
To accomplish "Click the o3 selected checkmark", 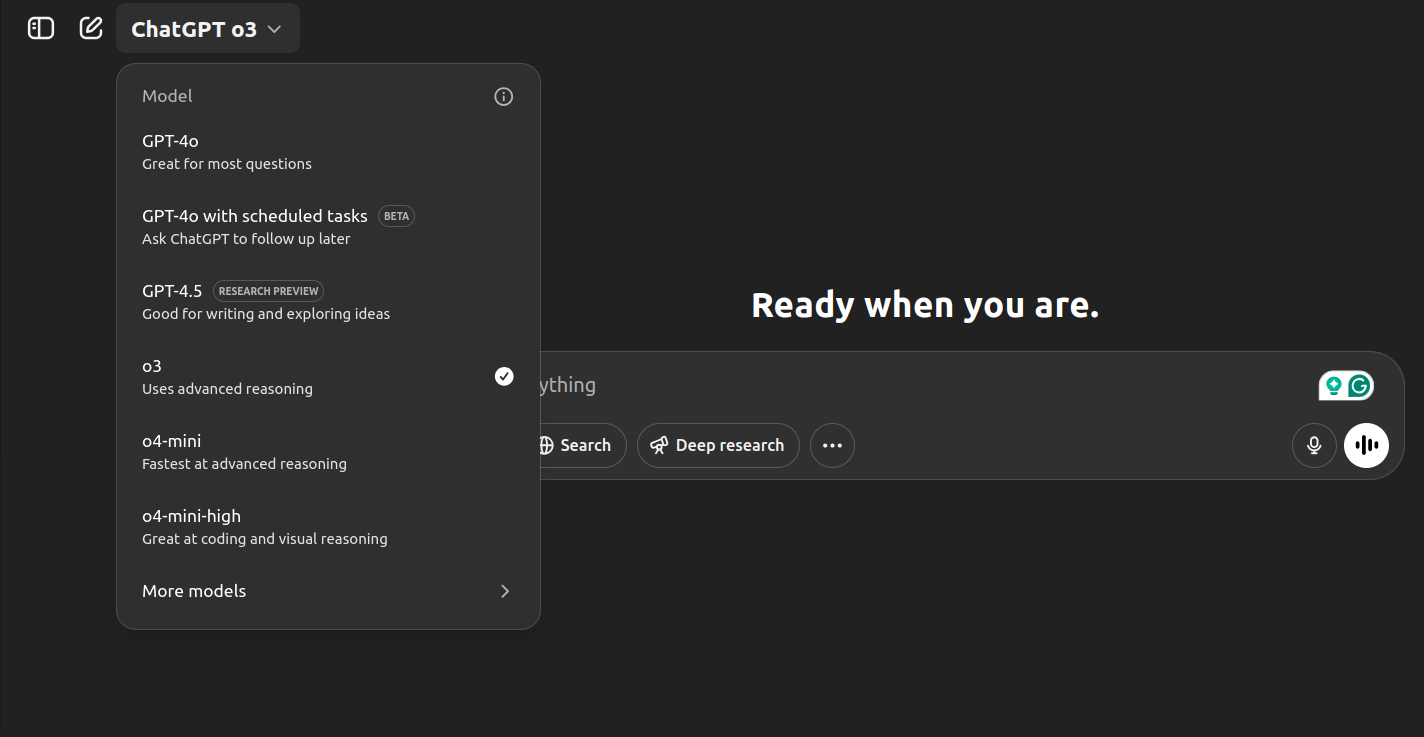I will click(504, 376).
